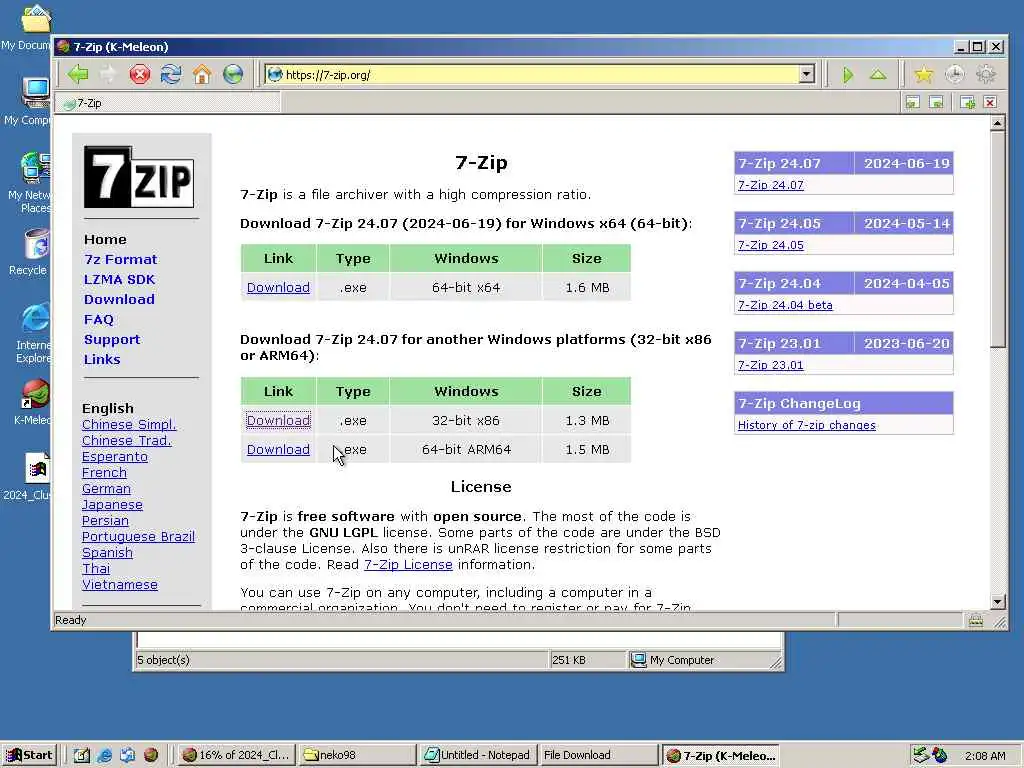Click the https://7-zip.org/ address field
The height and width of the screenshot is (768, 1024).
(x=532, y=74)
